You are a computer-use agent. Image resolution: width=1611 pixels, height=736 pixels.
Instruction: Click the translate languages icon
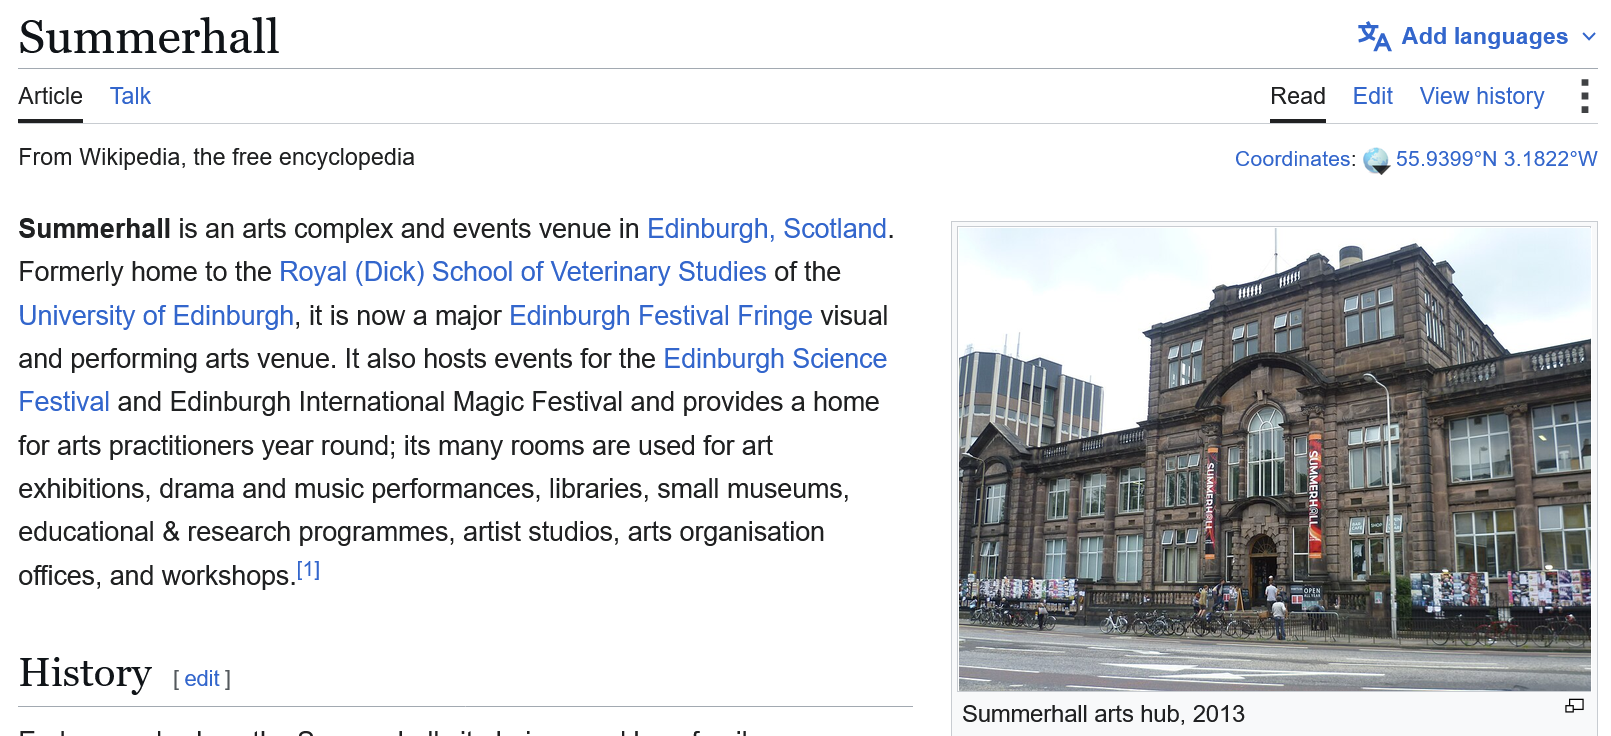[x=1374, y=36]
